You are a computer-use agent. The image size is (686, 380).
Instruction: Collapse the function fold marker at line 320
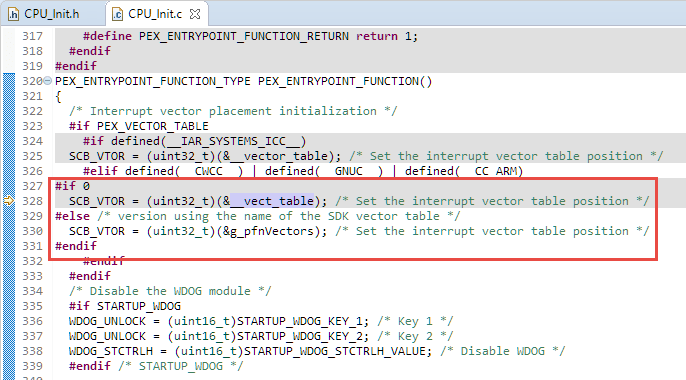(47, 81)
